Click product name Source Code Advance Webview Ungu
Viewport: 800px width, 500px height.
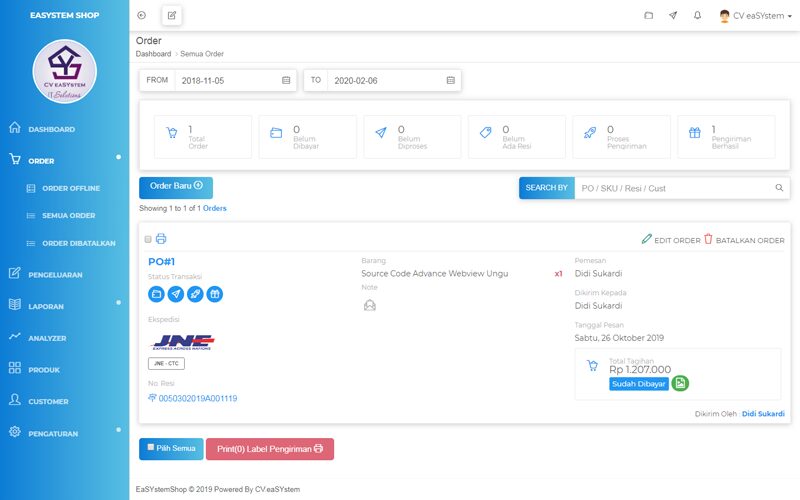click(x=435, y=273)
